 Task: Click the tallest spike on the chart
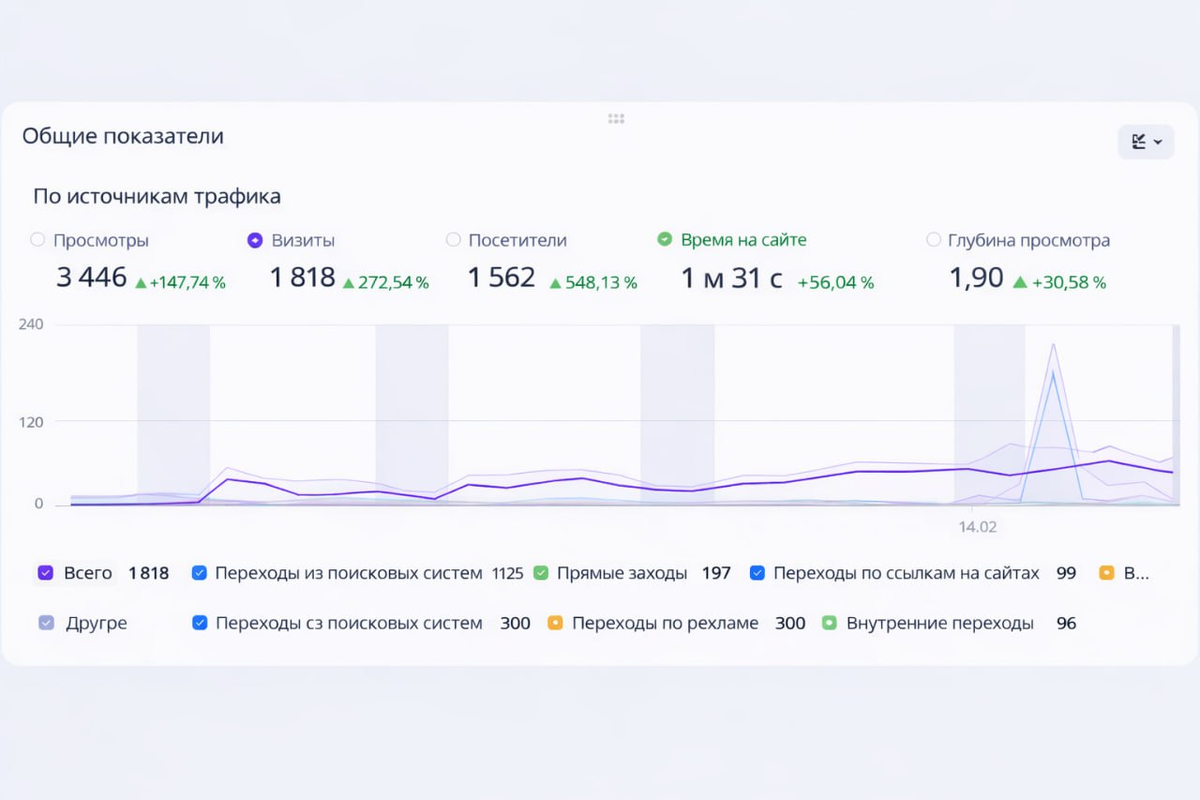point(1053,346)
